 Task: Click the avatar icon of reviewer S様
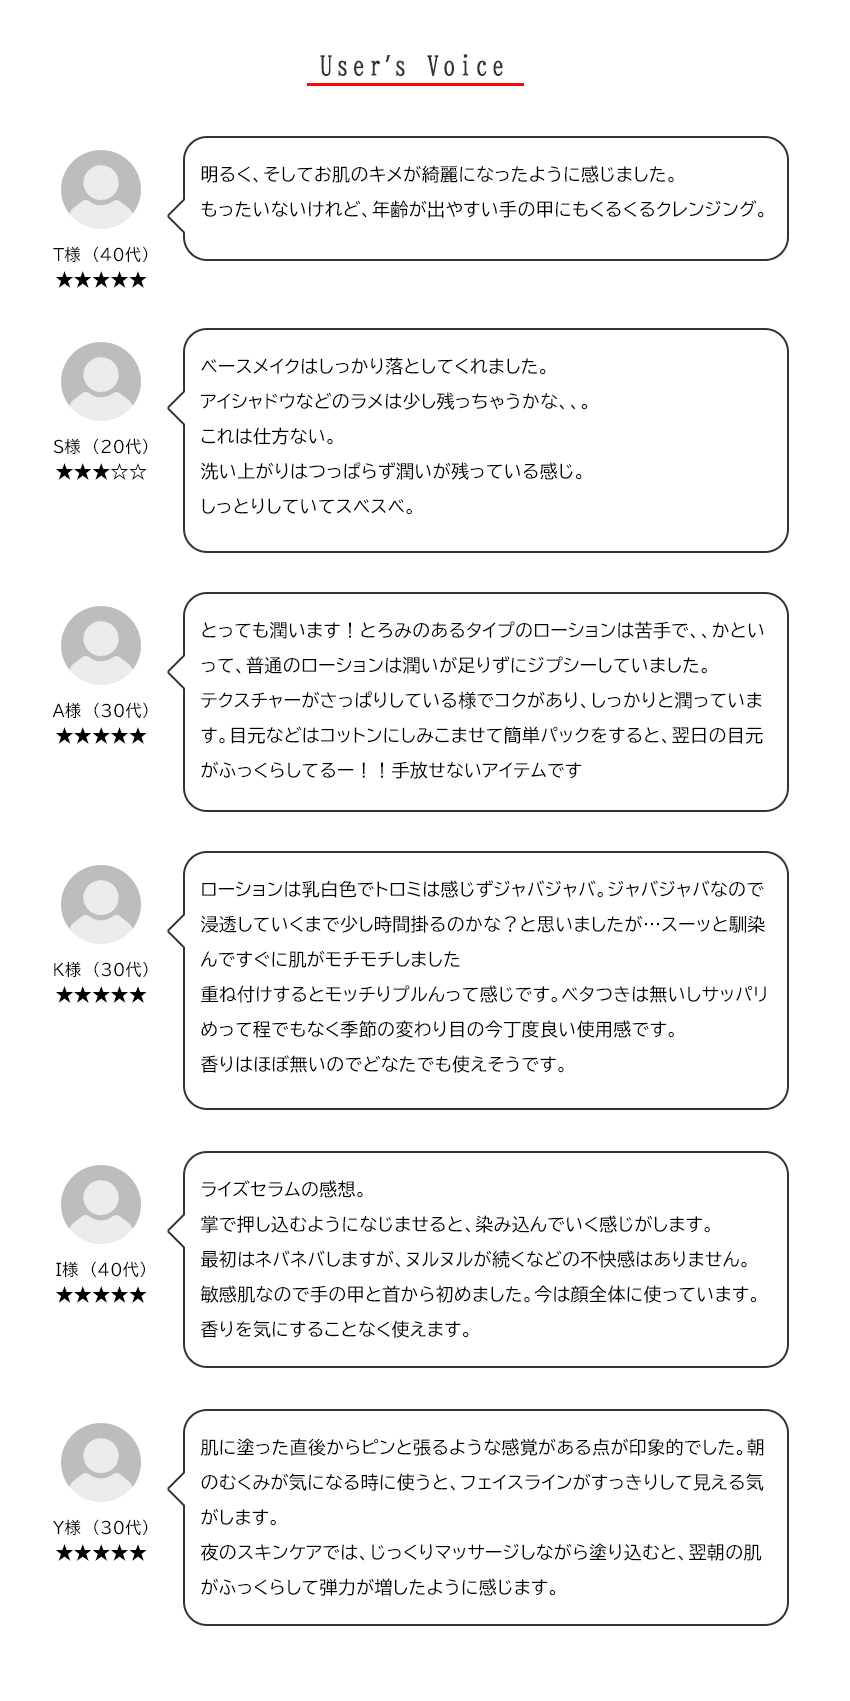[101, 382]
